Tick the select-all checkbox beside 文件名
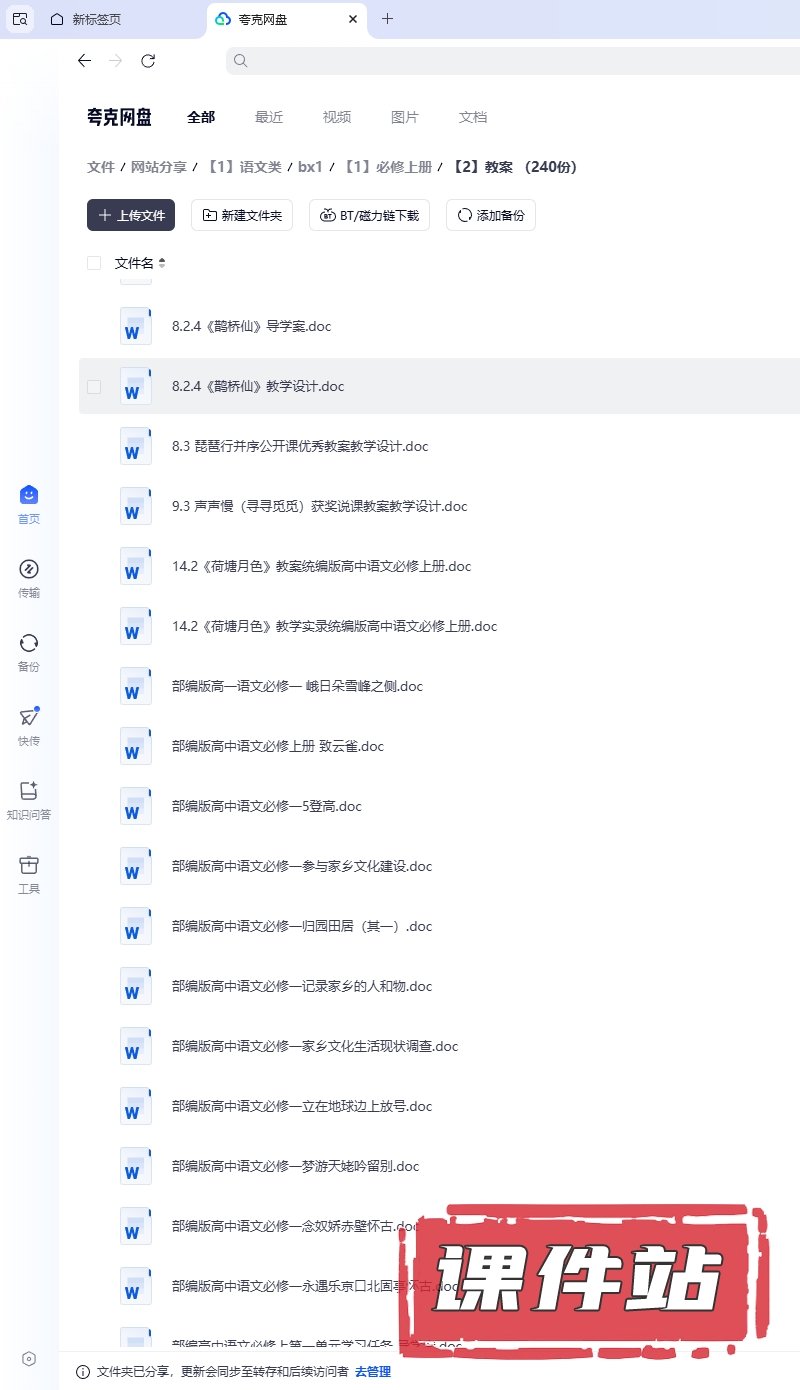This screenshot has width=800, height=1390. [94, 263]
